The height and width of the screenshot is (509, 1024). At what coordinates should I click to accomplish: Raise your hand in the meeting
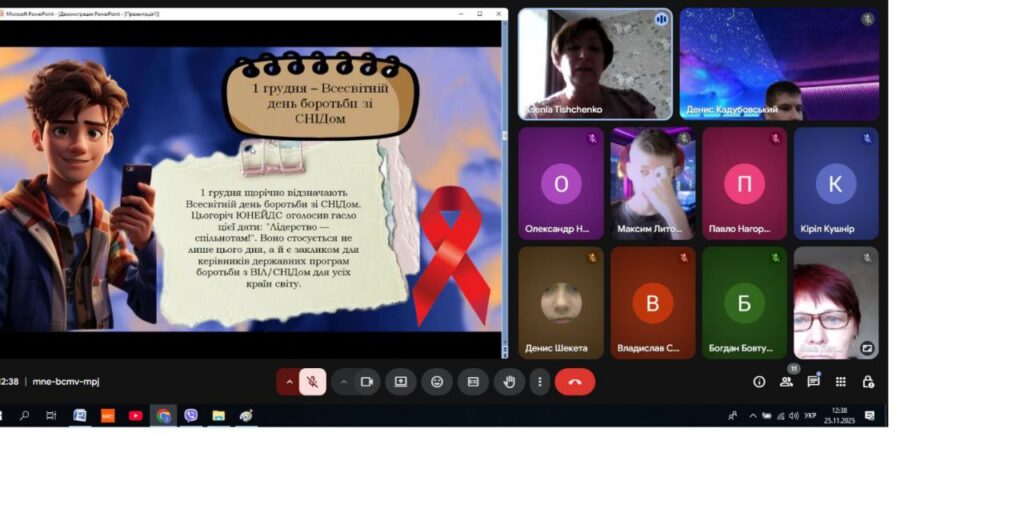coord(509,382)
